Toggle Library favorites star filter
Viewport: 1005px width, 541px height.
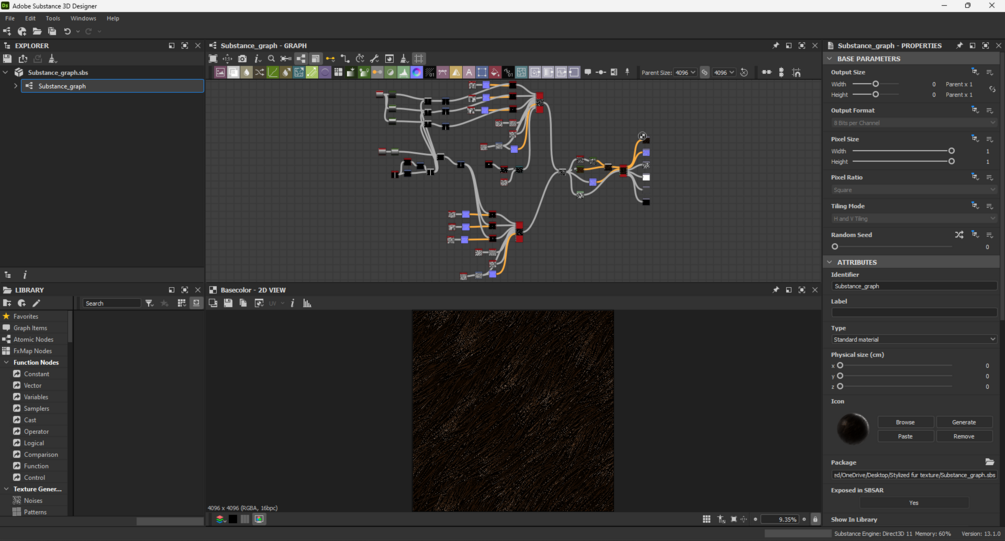pyautogui.click(x=165, y=303)
